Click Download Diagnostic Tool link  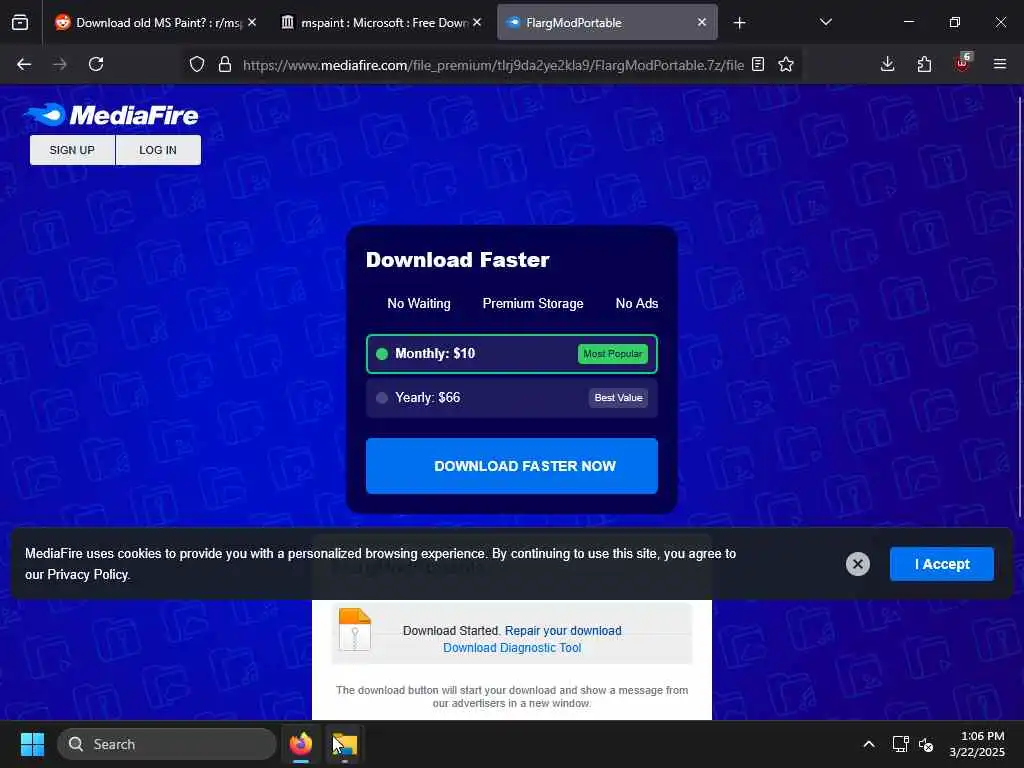coord(512,648)
